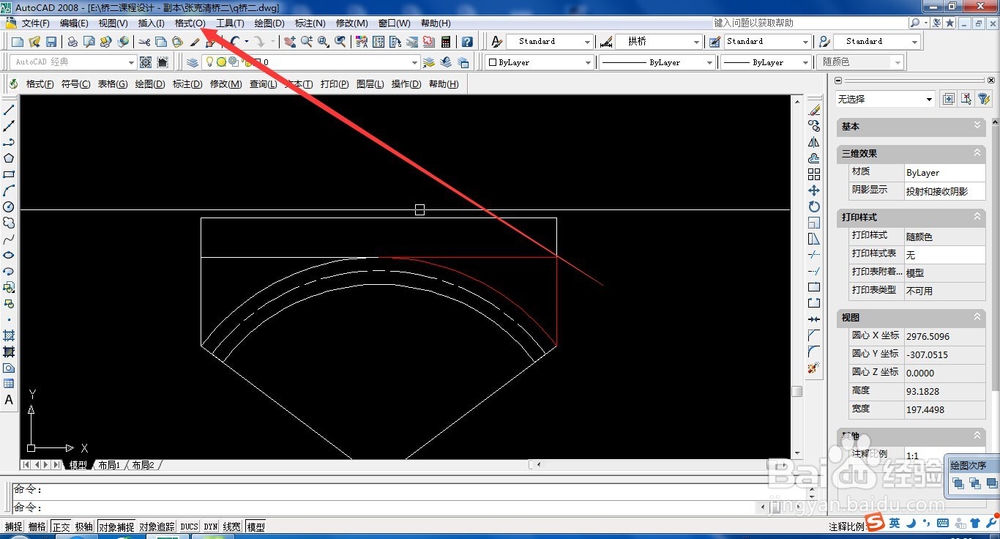
Task: Select the Rotate tool
Action: pyautogui.click(x=814, y=207)
